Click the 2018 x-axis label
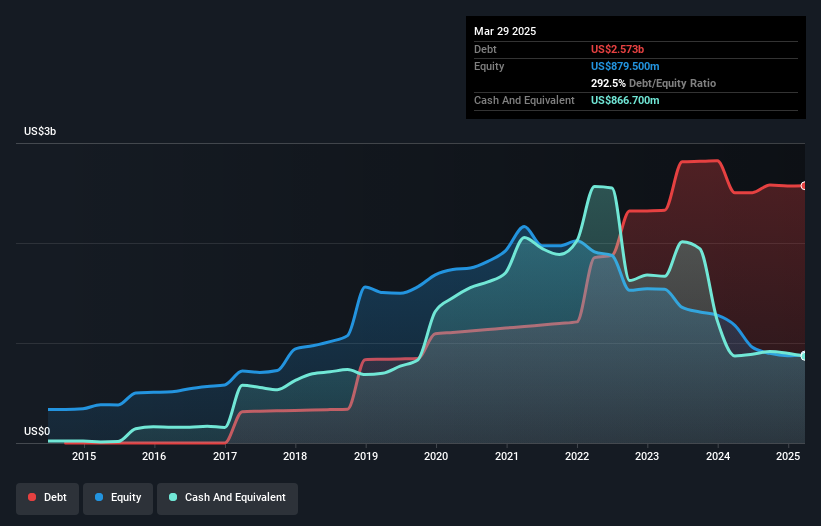The image size is (821, 526). (295, 456)
